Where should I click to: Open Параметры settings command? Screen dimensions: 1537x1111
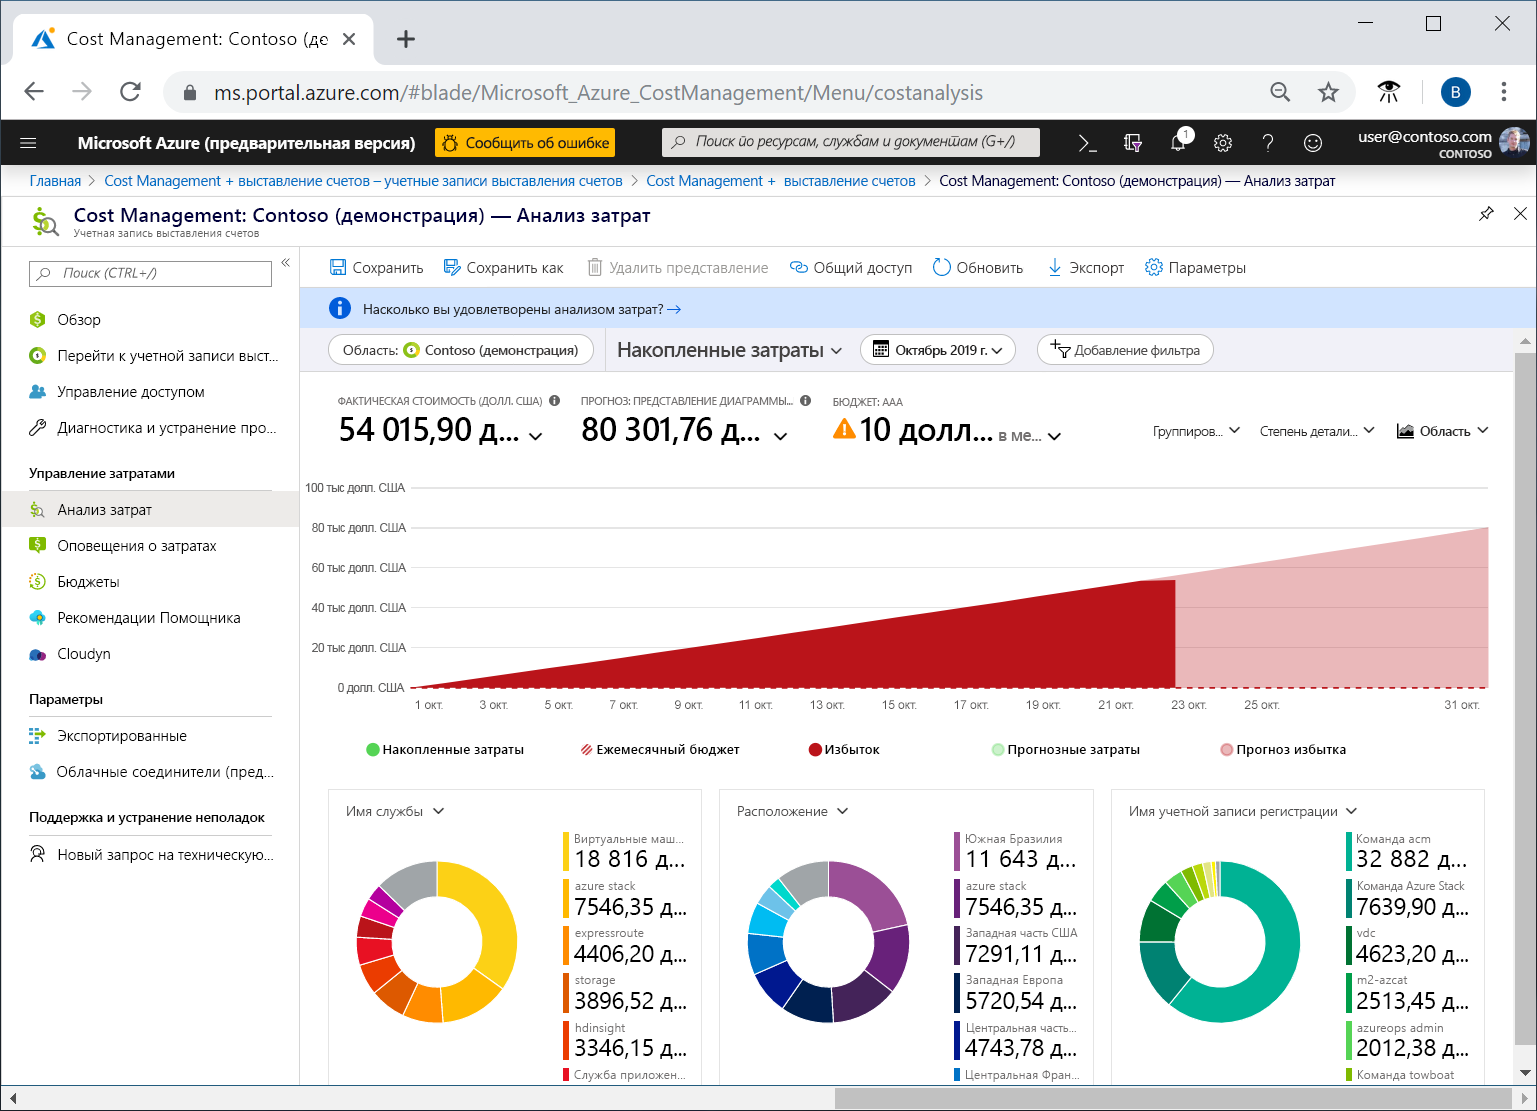click(1196, 268)
